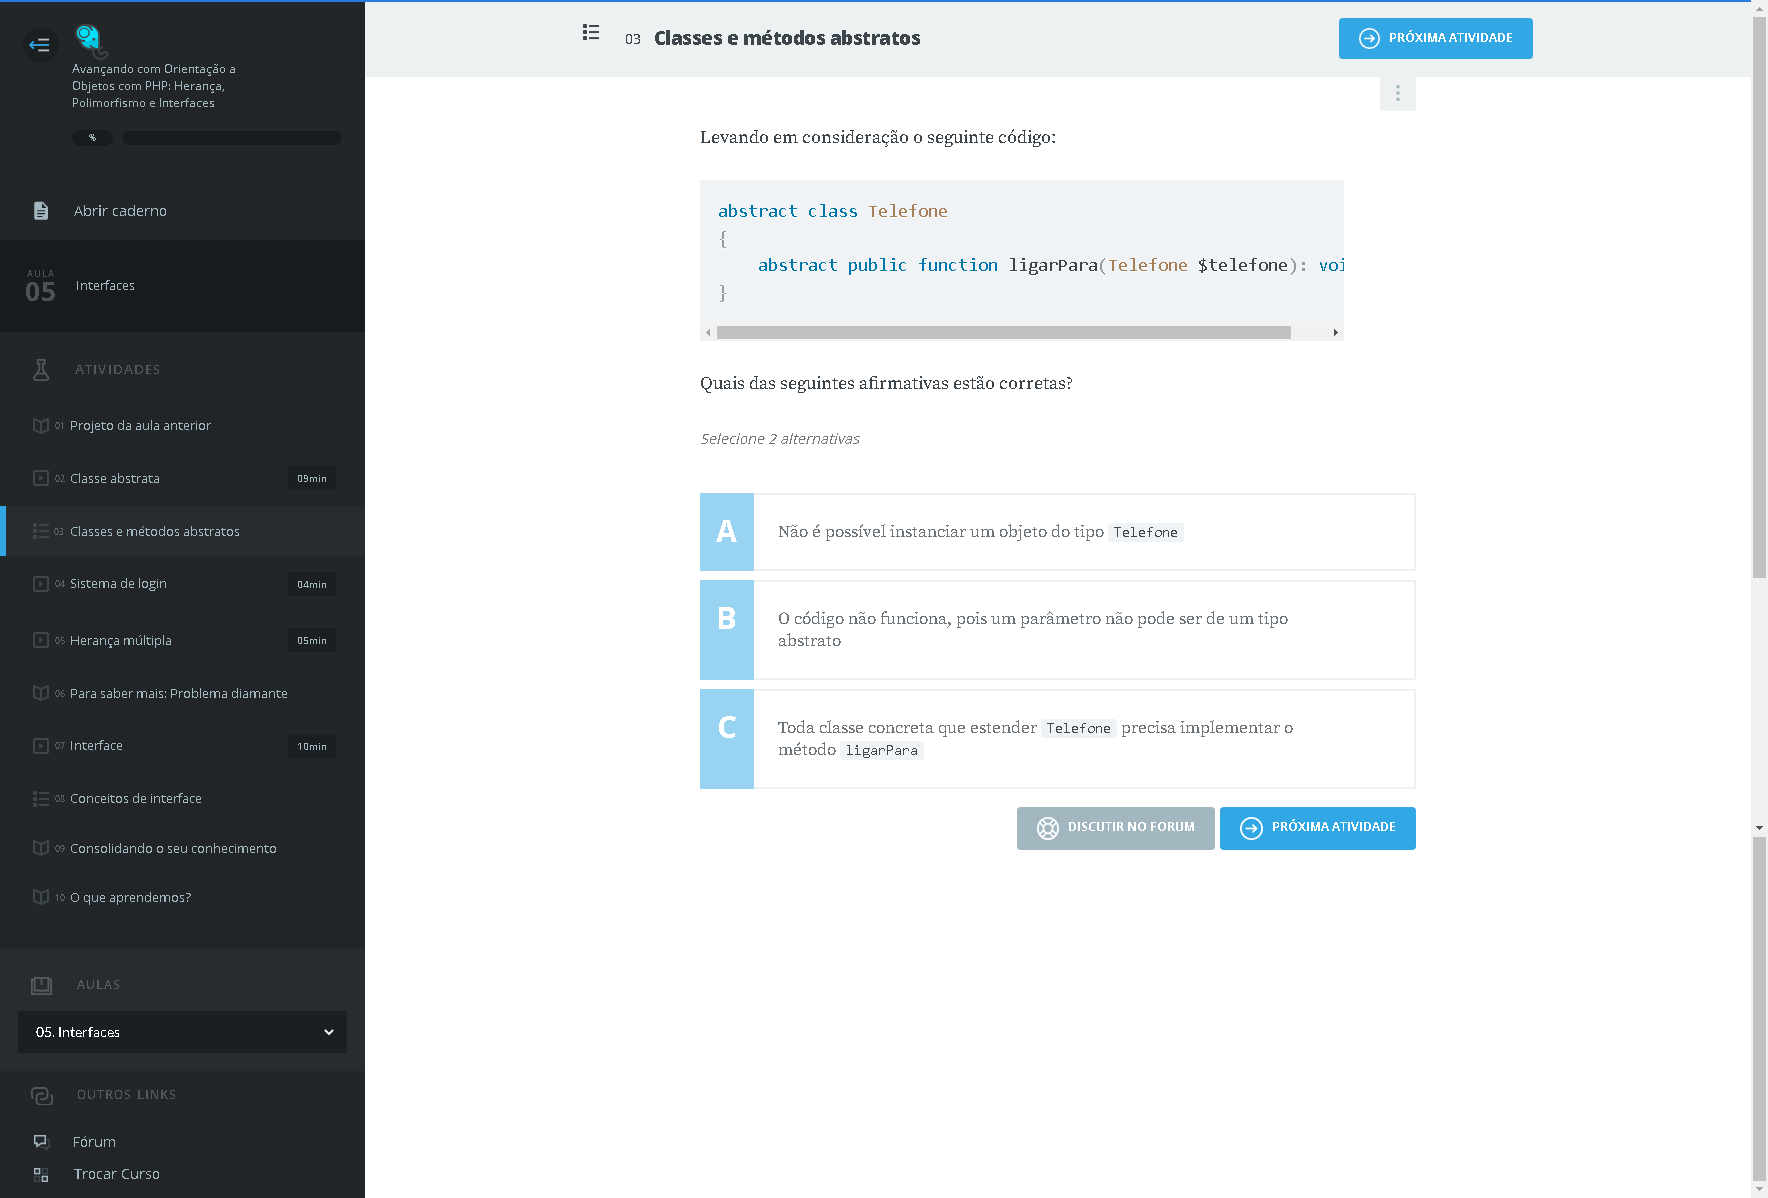Expand the 05. Interfaces lesson dropdown
Image resolution: width=1768 pixels, height=1198 pixels.
click(x=182, y=1032)
